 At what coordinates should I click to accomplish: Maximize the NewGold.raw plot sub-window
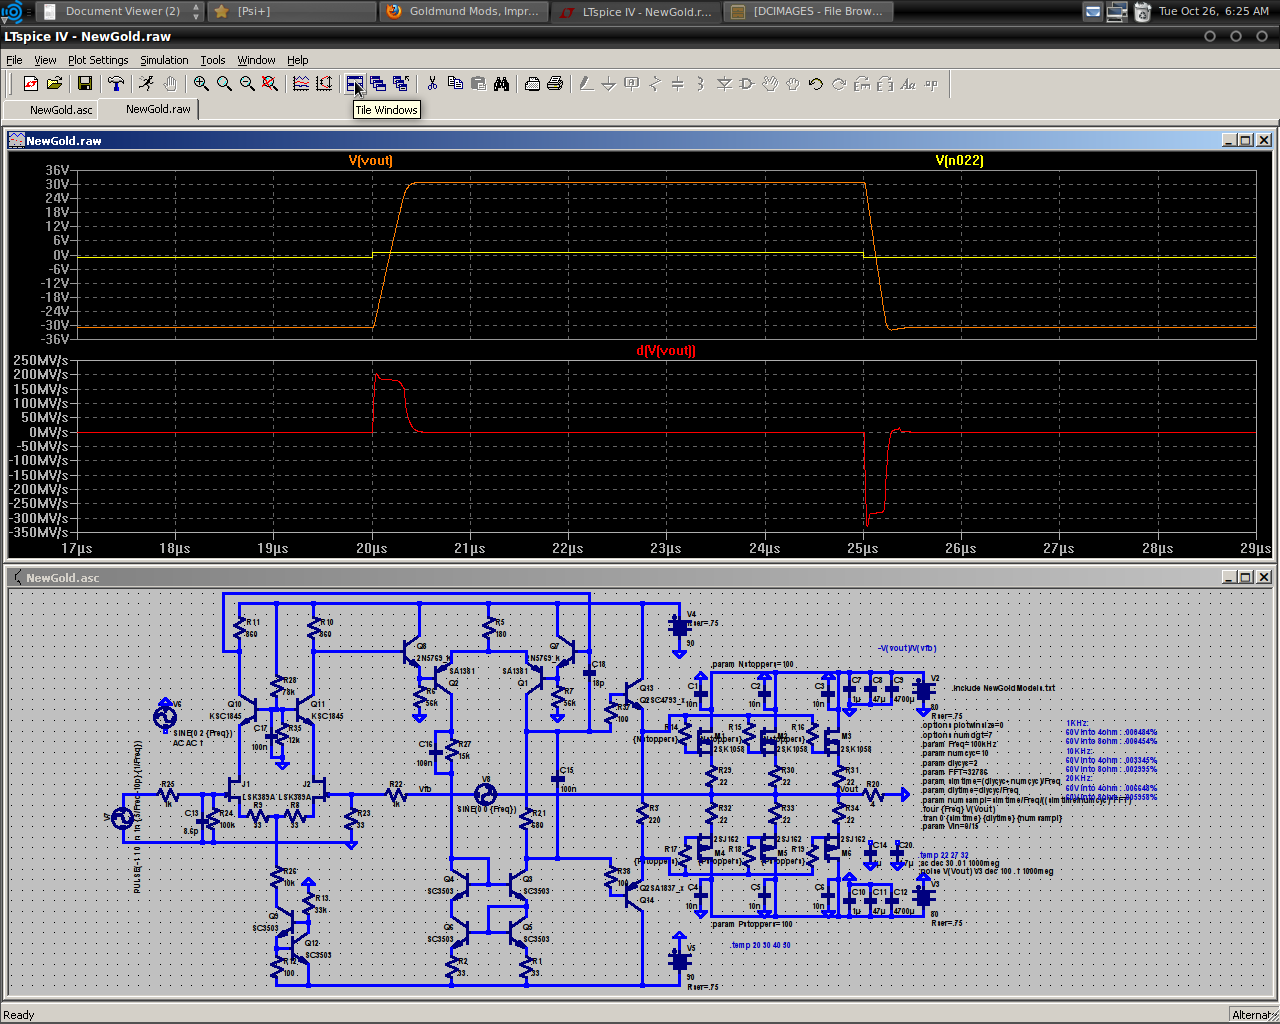(x=1245, y=140)
